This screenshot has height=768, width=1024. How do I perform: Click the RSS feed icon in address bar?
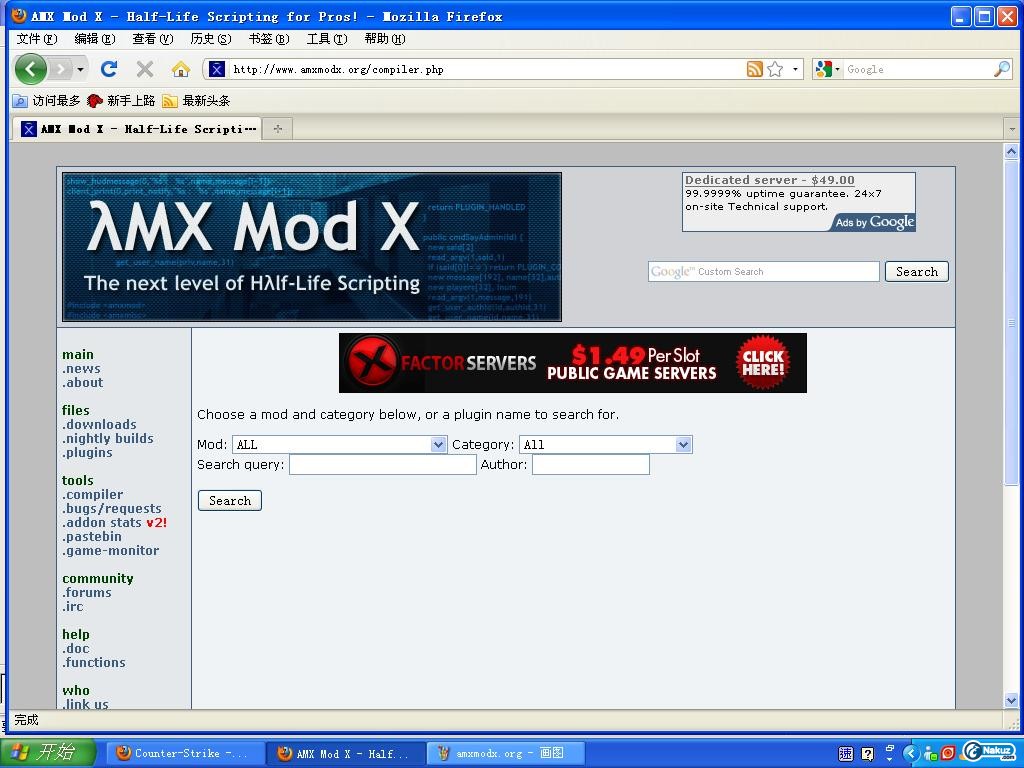coord(754,69)
